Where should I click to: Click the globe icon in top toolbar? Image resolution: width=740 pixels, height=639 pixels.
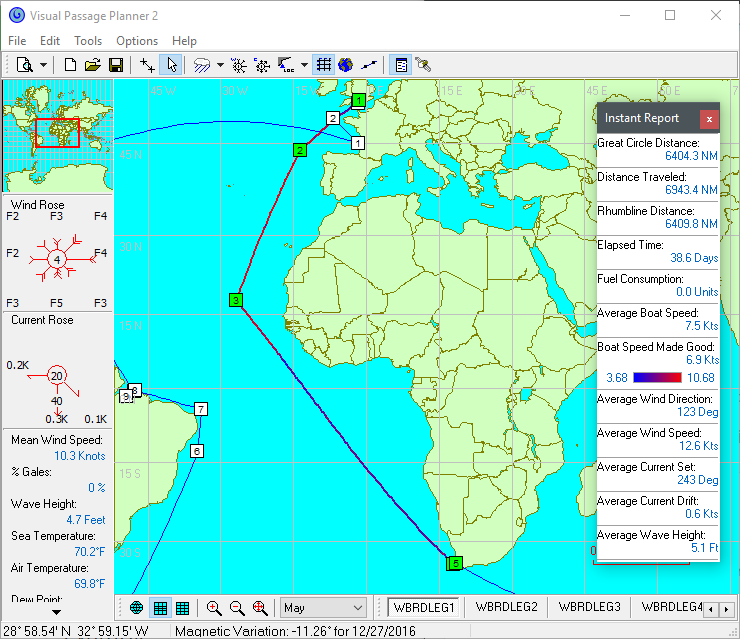pos(345,65)
